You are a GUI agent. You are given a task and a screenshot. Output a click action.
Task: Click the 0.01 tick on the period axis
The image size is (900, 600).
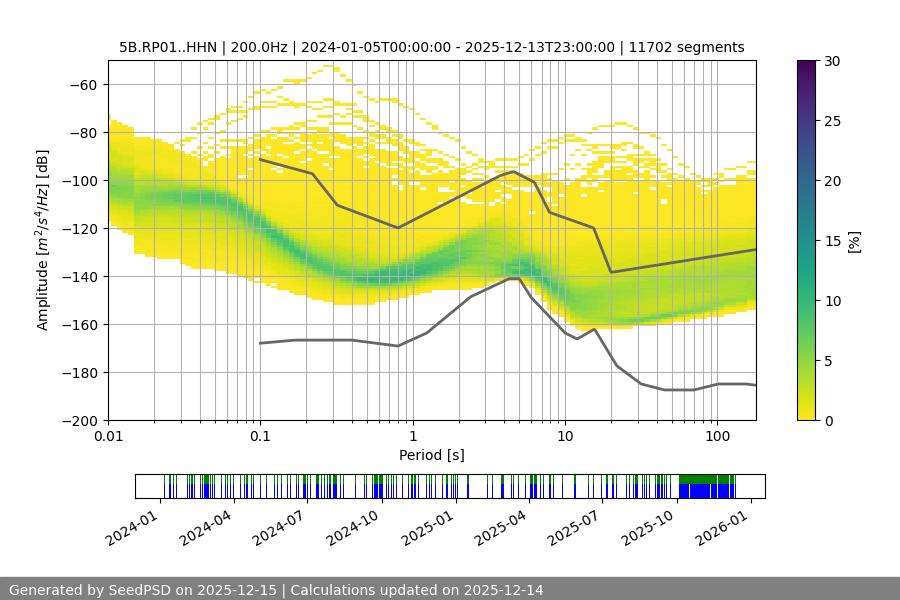click(x=108, y=436)
